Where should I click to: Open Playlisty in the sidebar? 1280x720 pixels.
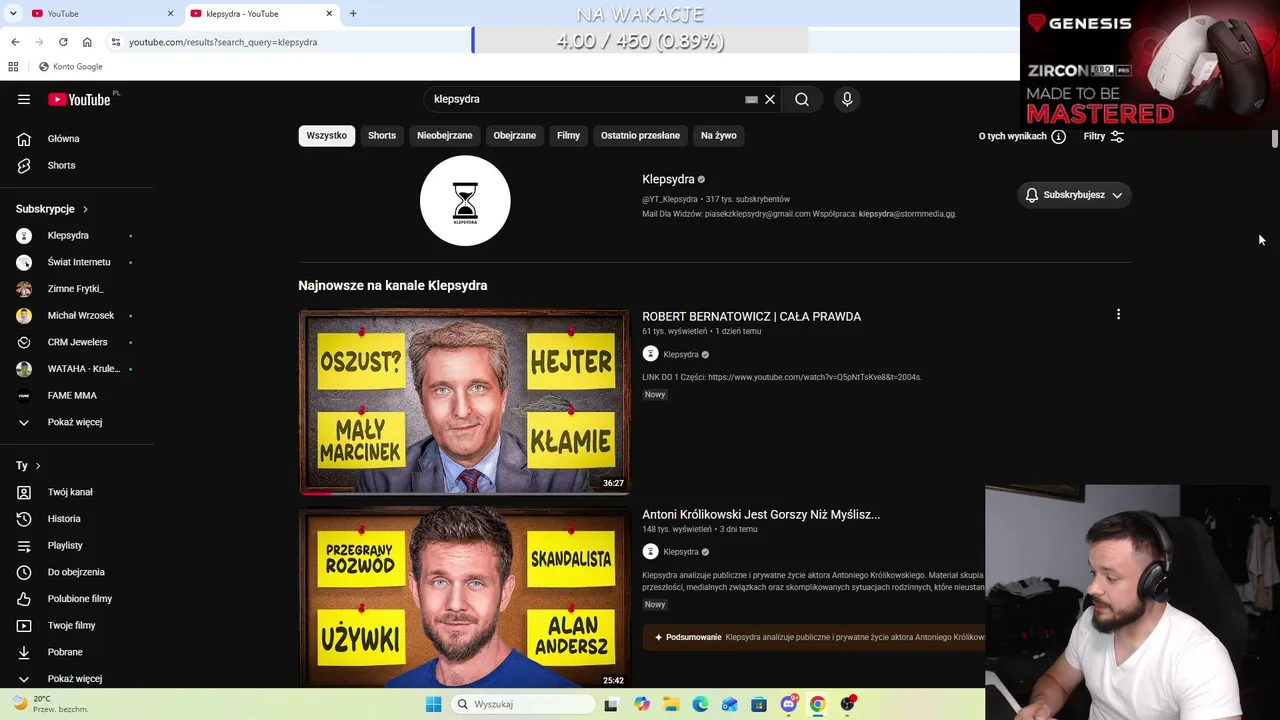coord(65,545)
